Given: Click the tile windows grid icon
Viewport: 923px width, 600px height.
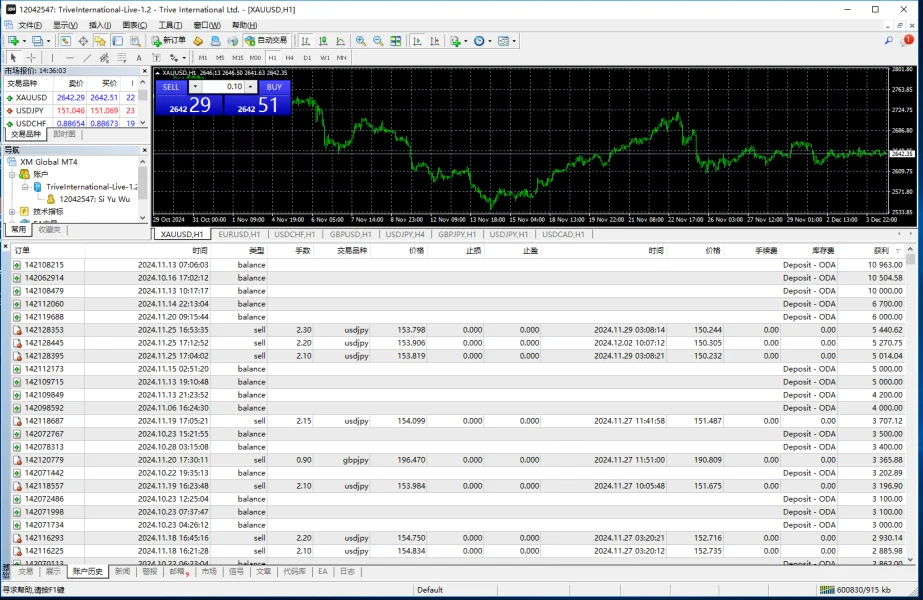Looking at the screenshot, I should (396, 41).
